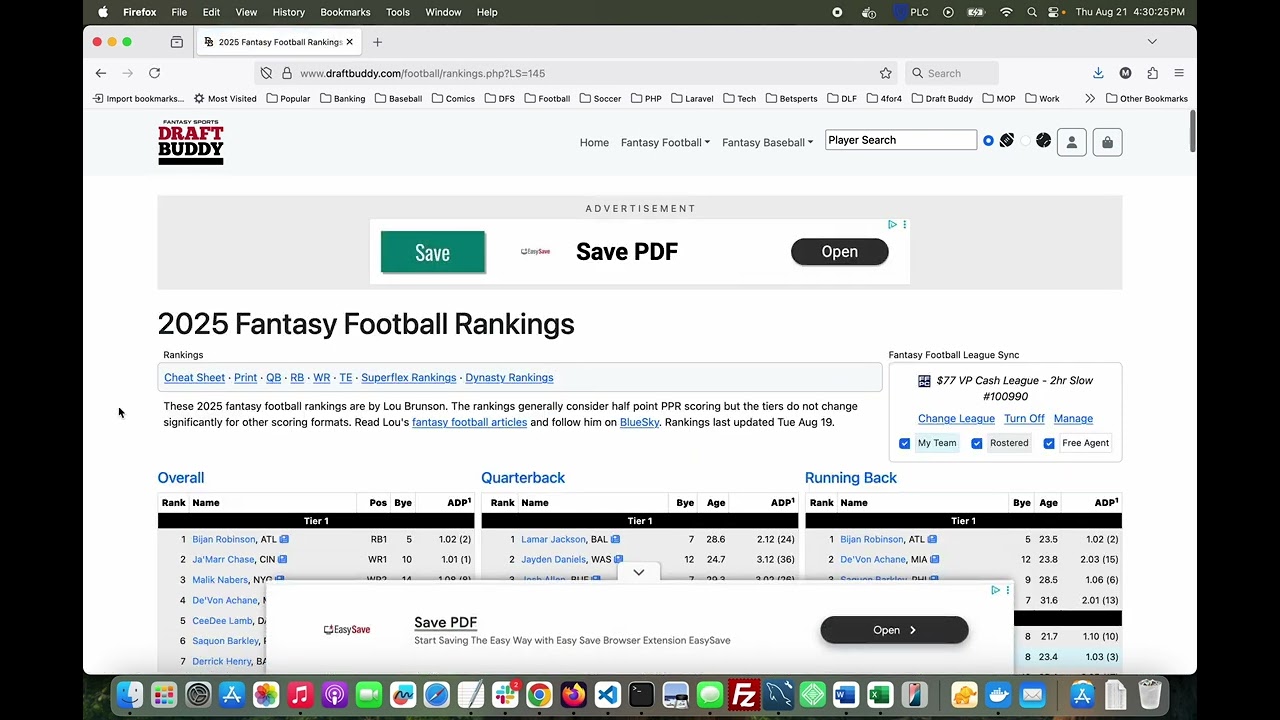Open Visual Studio Code from dock

(x=607, y=694)
